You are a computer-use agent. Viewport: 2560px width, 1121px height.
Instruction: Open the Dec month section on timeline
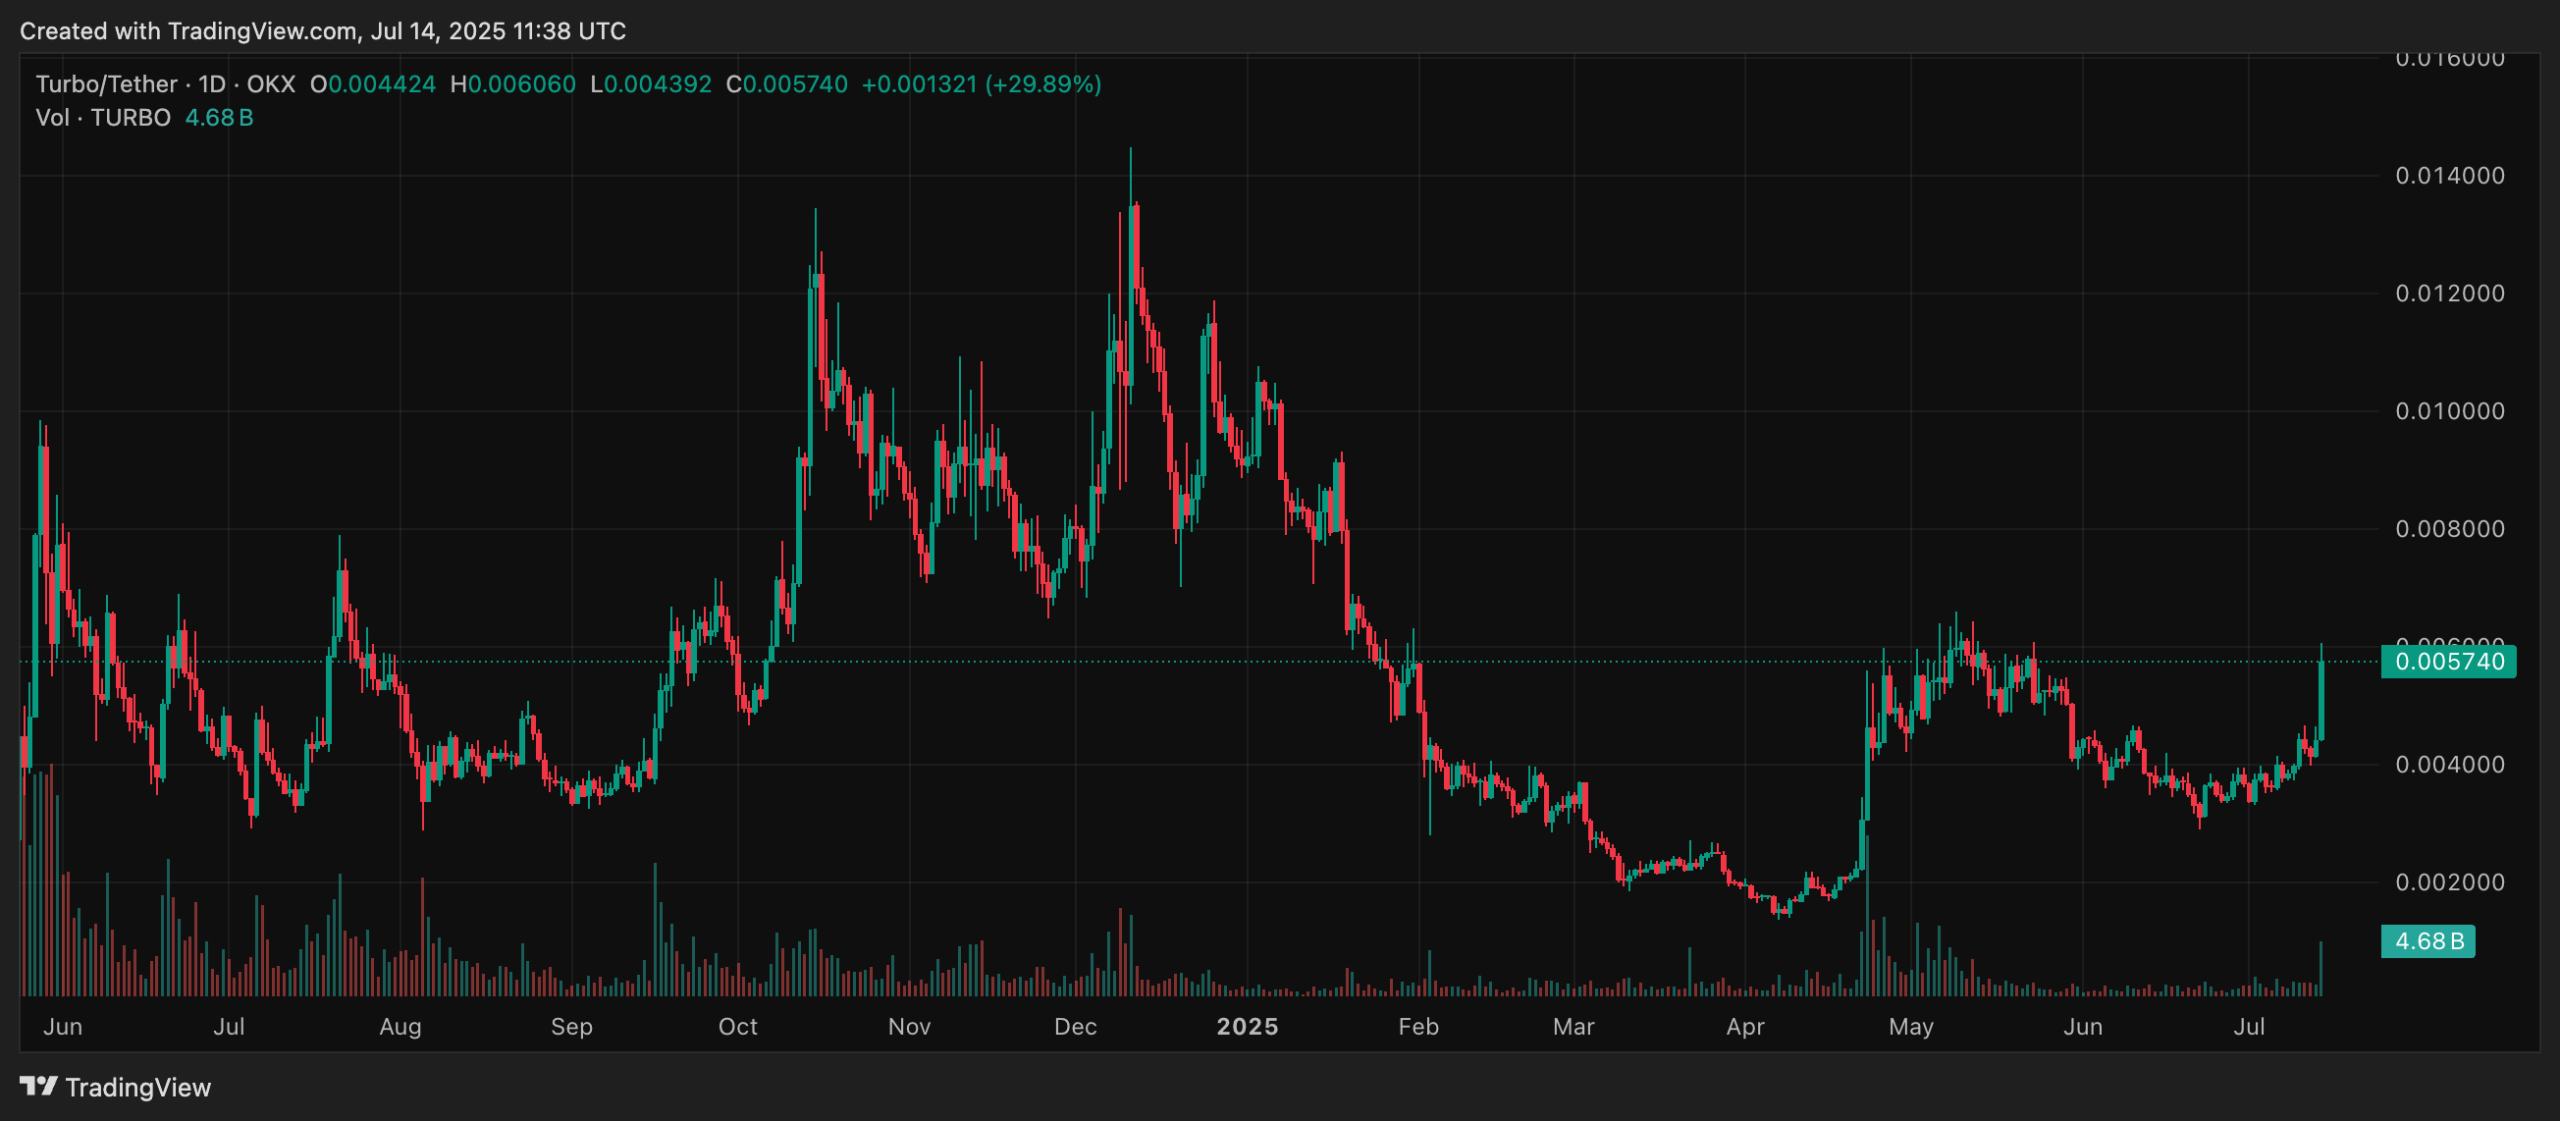coord(1076,1027)
